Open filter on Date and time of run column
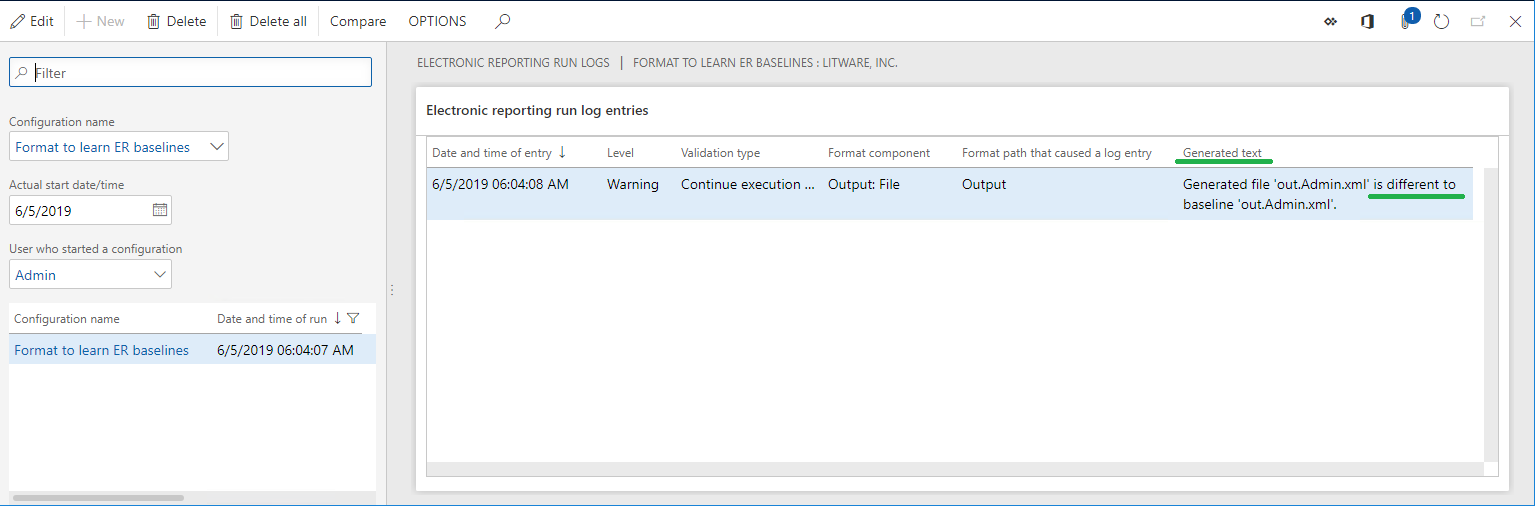The width and height of the screenshot is (1535, 506). 353,318
